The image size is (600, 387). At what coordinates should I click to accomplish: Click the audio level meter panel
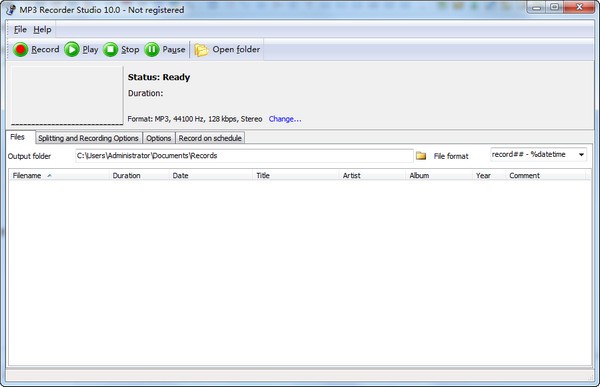click(x=67, y=95)
